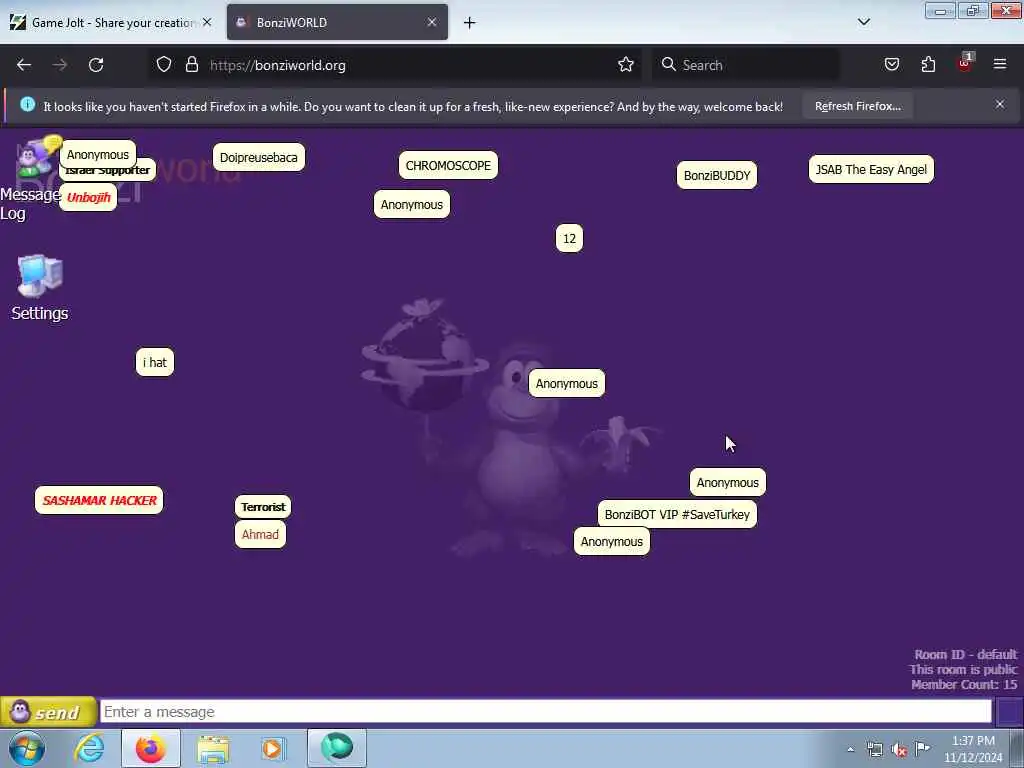Click the notification info icon
This screenshot has height=768, width=1024.
[27, 104]
